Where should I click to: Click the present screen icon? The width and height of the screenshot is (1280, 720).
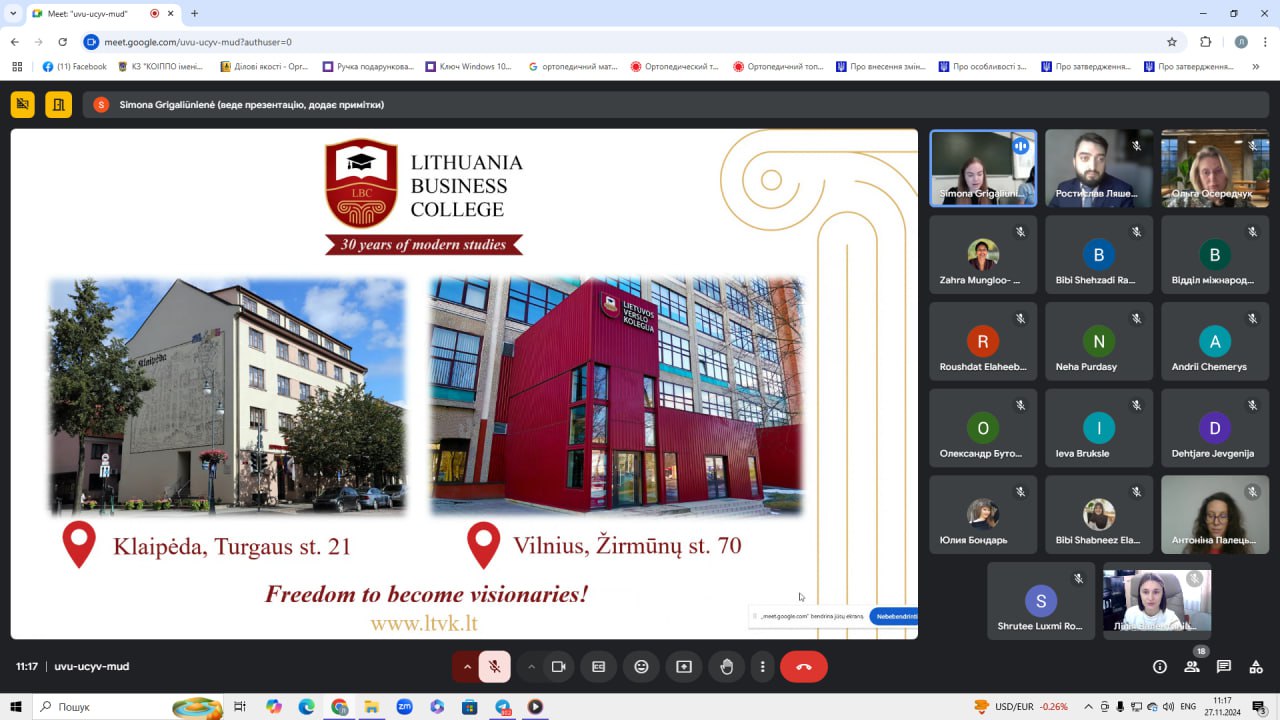click(x=684, y=667)
